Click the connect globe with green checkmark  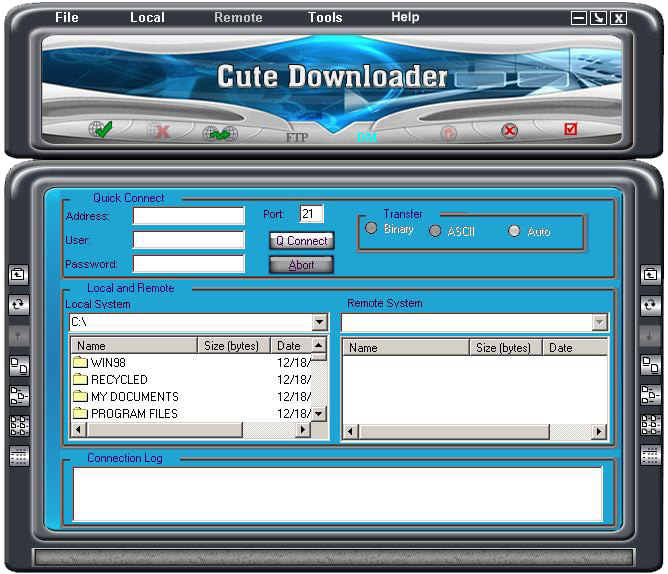coord(101,130)
